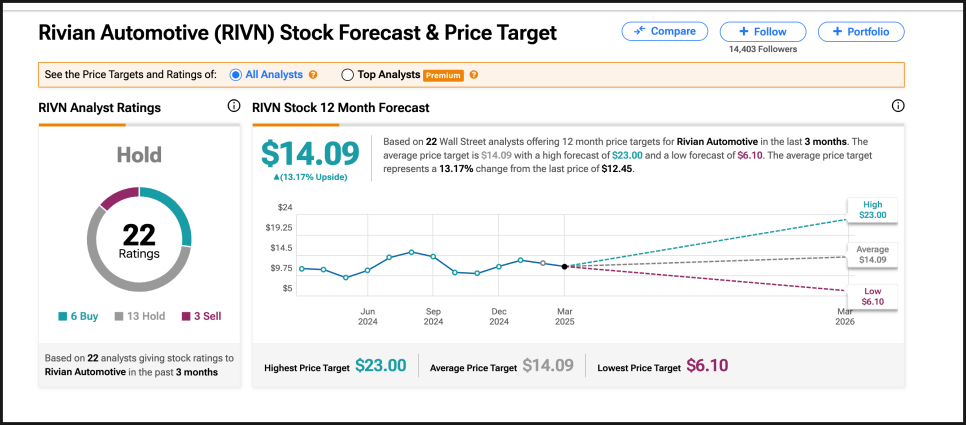Click the $9.75 y-axis label

(280, 268)
